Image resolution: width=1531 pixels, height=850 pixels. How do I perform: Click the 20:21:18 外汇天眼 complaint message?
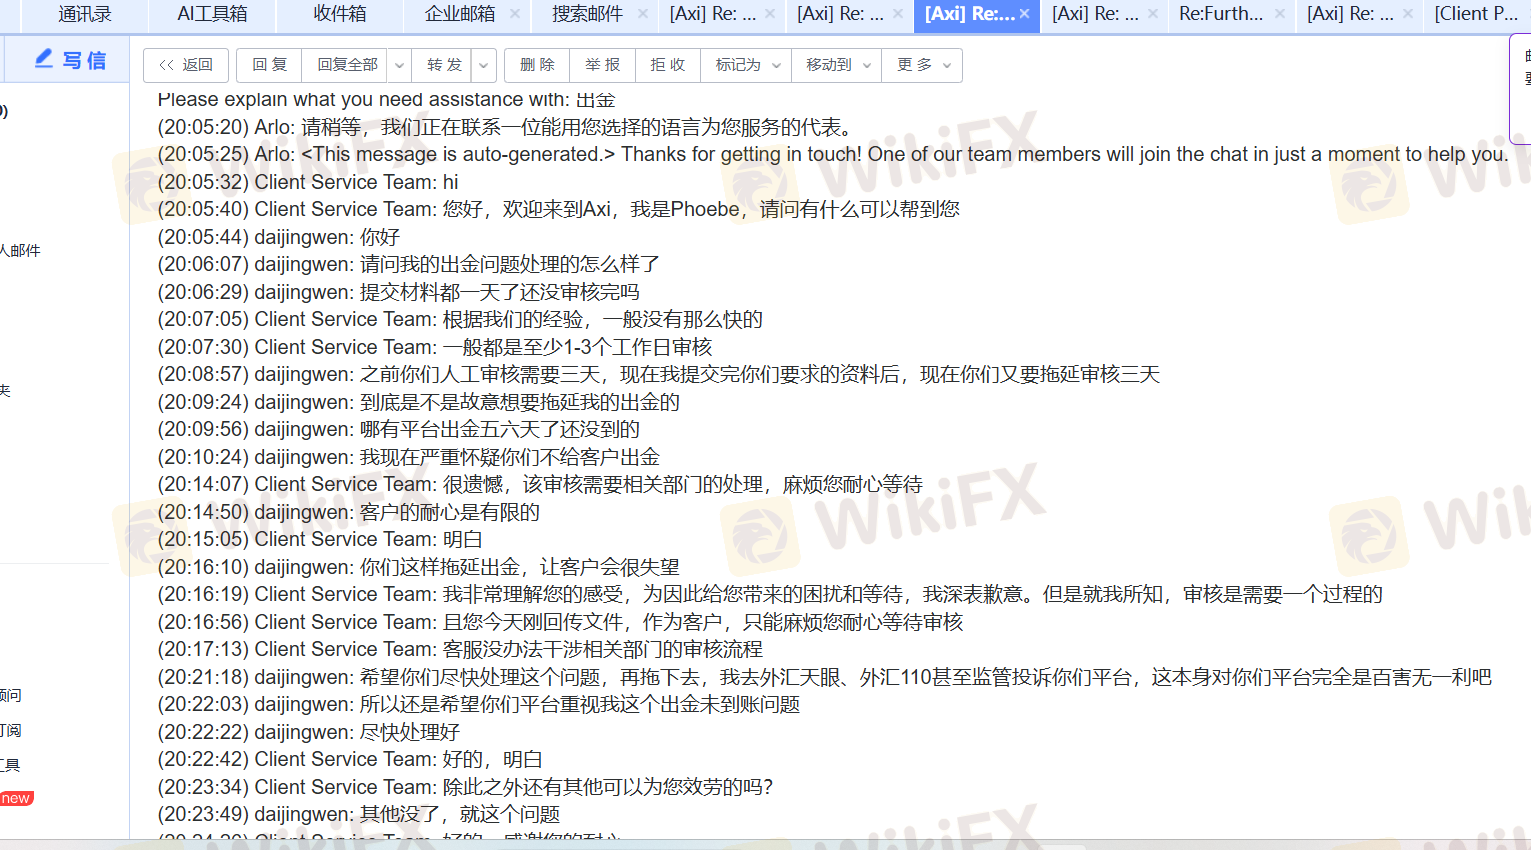click(x=825, y=677)
